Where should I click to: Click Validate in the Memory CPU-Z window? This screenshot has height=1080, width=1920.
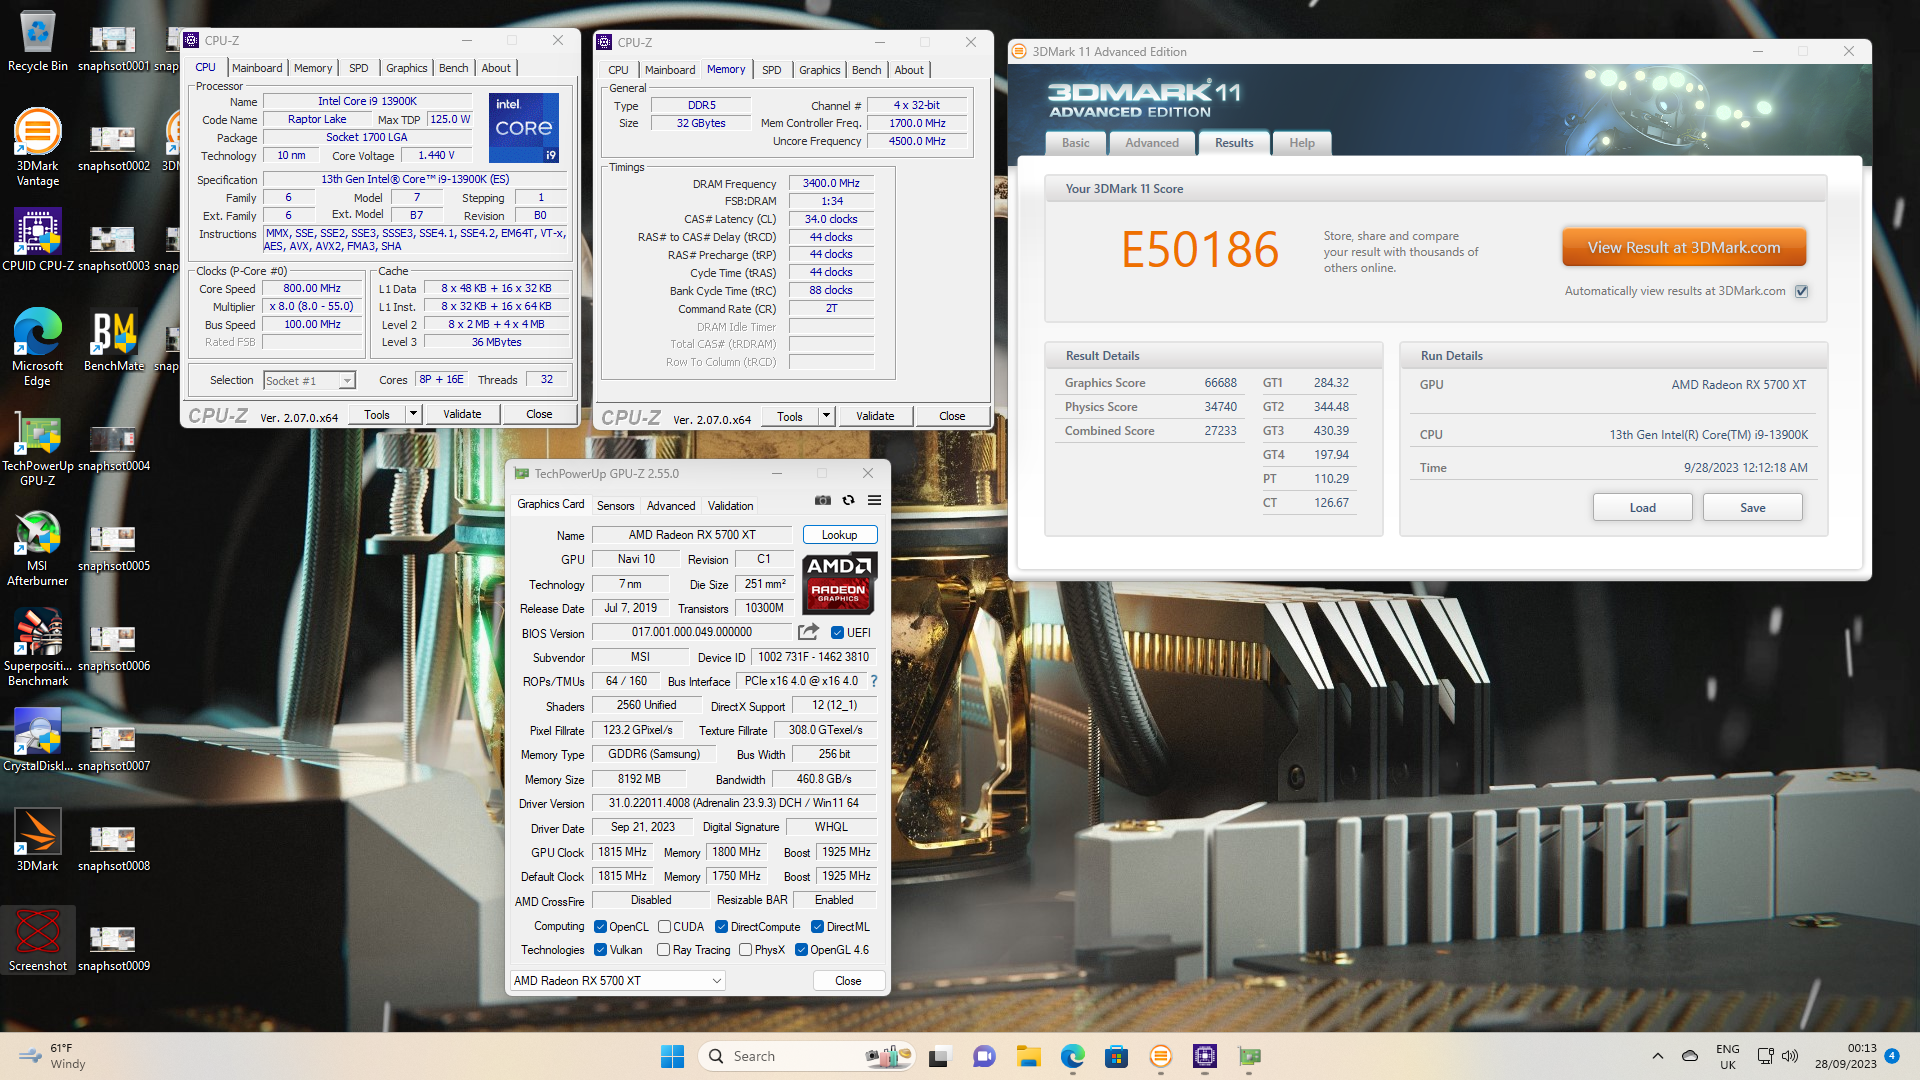pyautogui.click(x=875, y=416)
